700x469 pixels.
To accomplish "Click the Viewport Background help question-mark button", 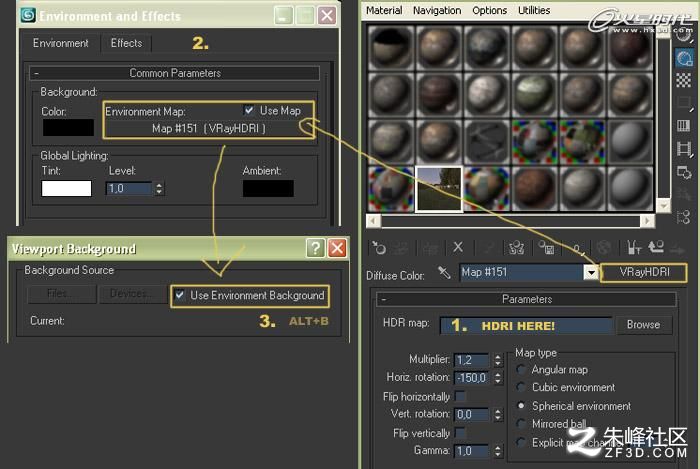I will (315, 248).
